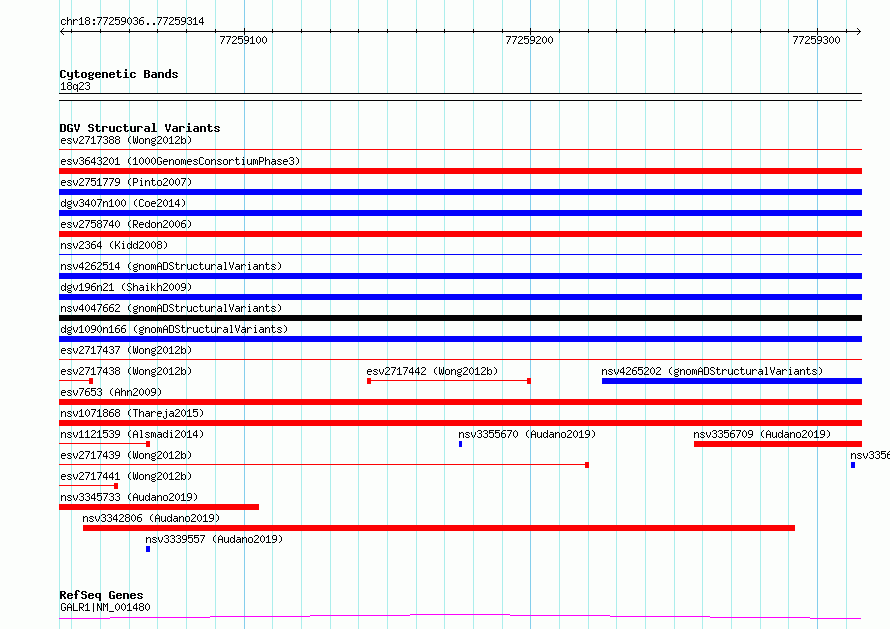Click the small blue nsv3339557 marker
Image resolution: width=890 pixels, height=629 pixels.
coord(148,549)
